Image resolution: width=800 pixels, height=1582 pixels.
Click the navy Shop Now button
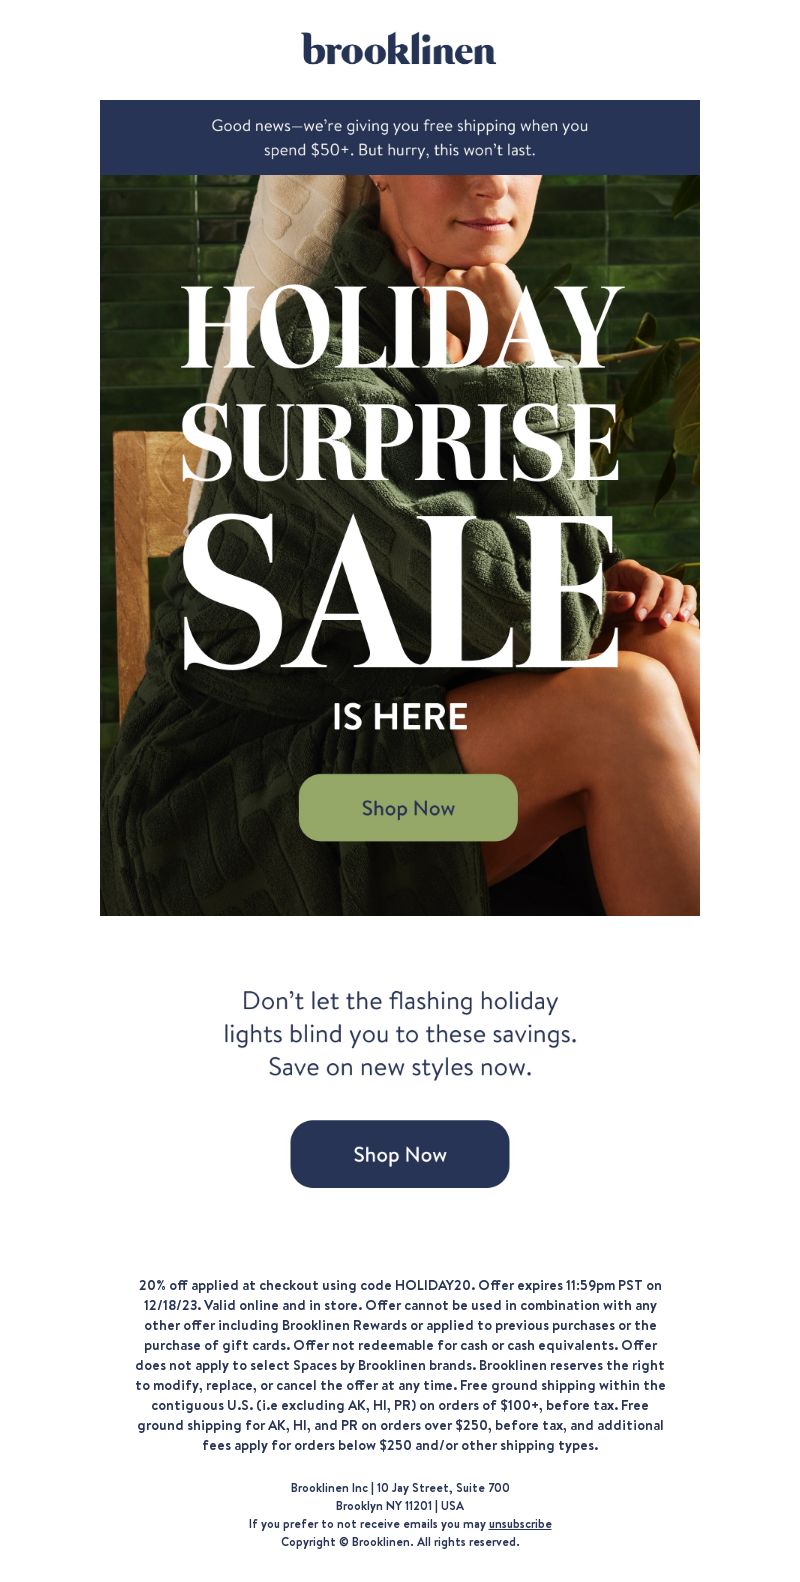tap(400, 1154)
